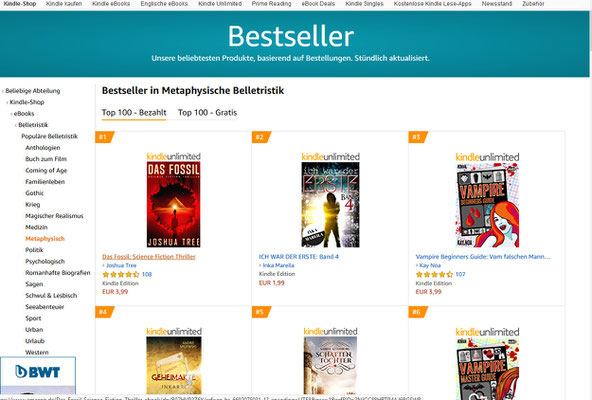Go up to Beliebige Abteilung category
Image resolution: width=592 pixels, height=400 pixels.
point(32,91)
